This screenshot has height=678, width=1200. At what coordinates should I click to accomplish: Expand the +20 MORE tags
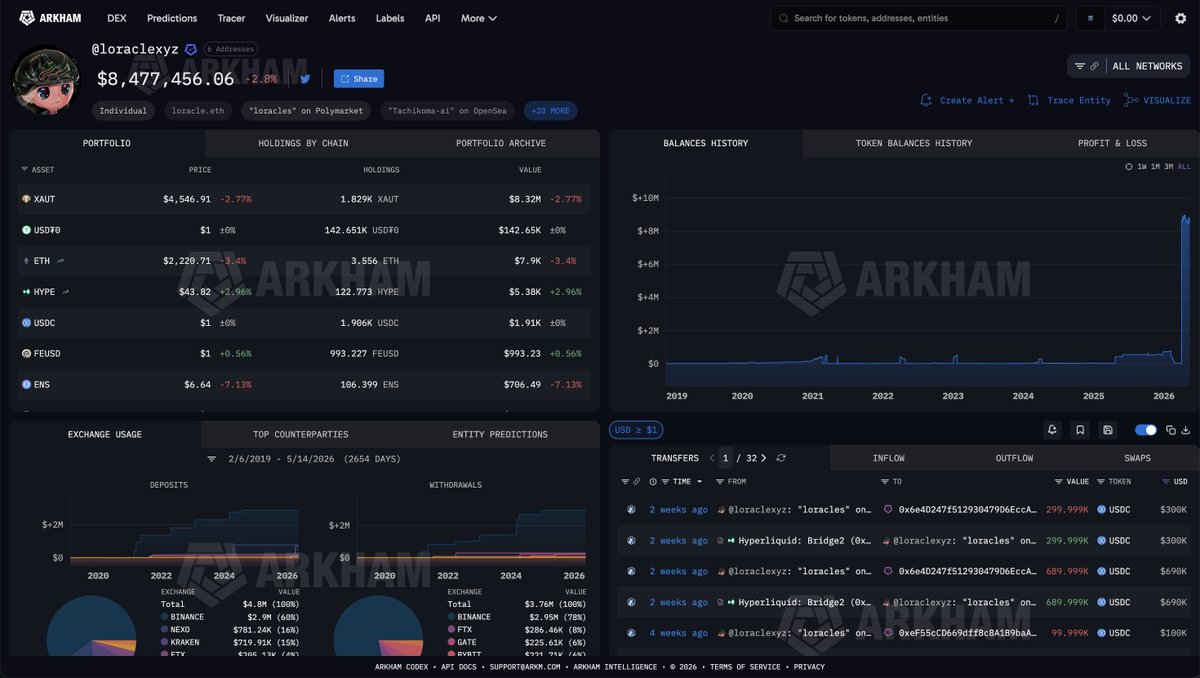pos(550,111)
